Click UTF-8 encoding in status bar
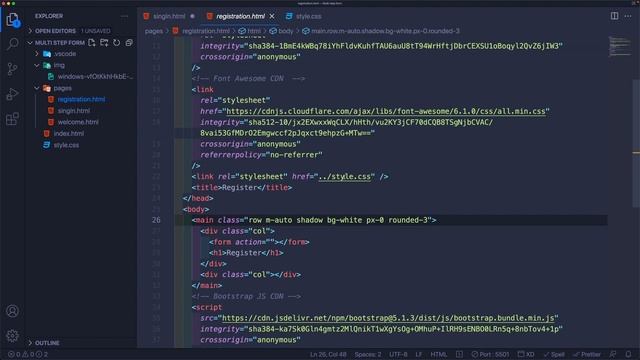The image size is (640, 360). tap(398, 354)
